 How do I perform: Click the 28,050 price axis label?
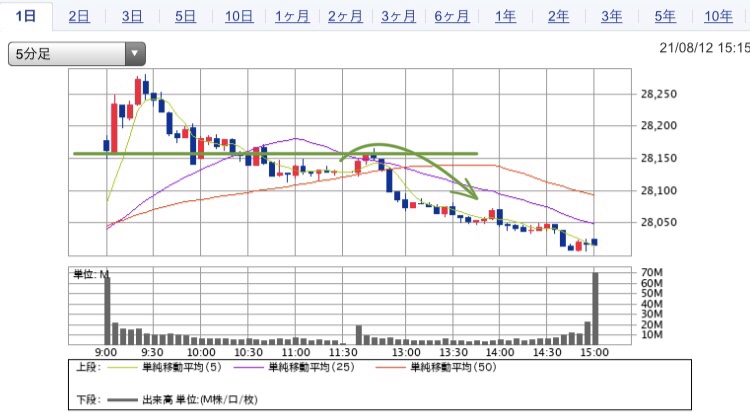(x=659, y=223)
